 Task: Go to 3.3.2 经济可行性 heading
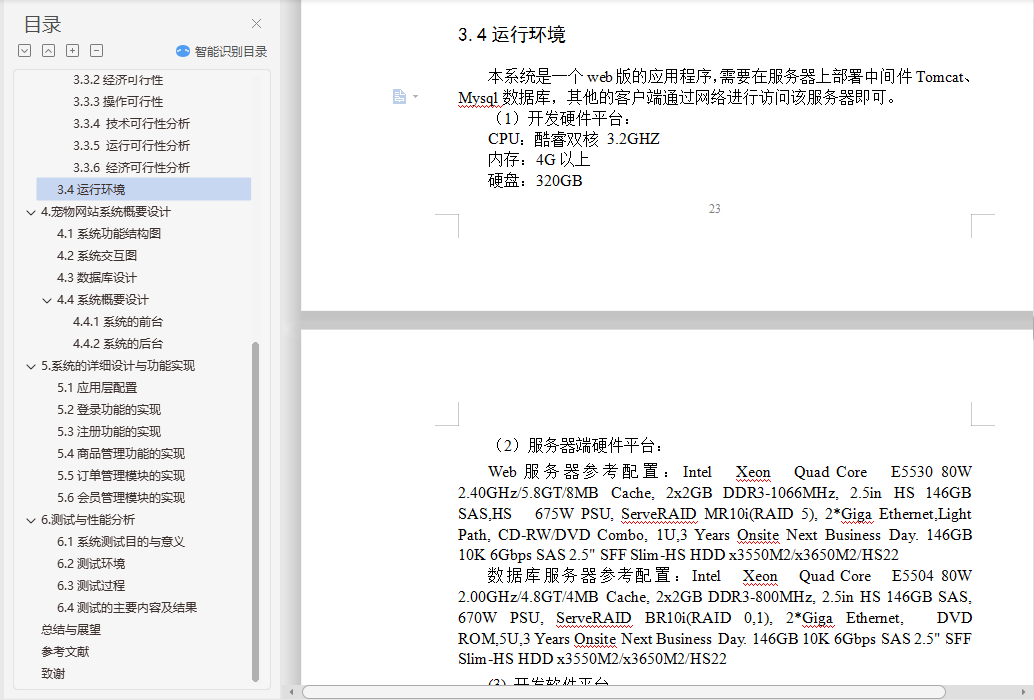coord(118,80)
